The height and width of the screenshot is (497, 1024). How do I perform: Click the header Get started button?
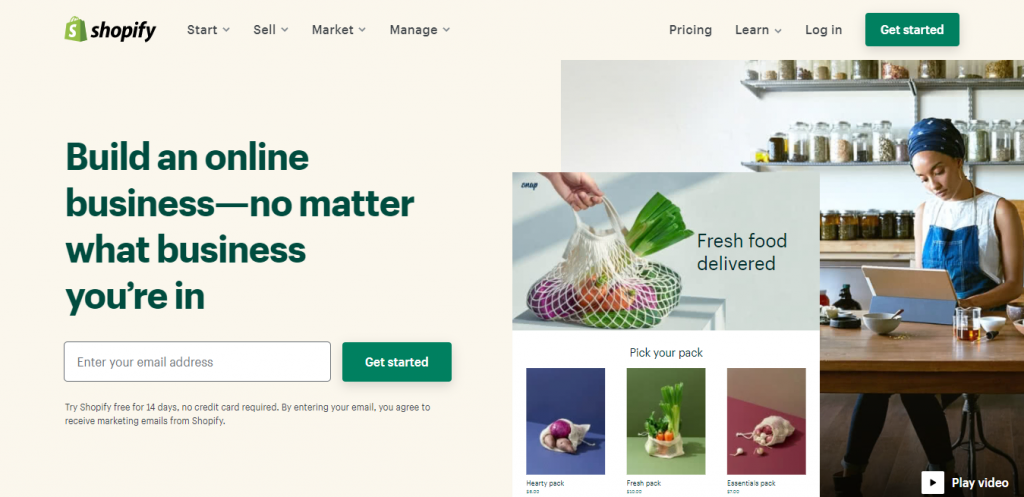click(912, 29)
